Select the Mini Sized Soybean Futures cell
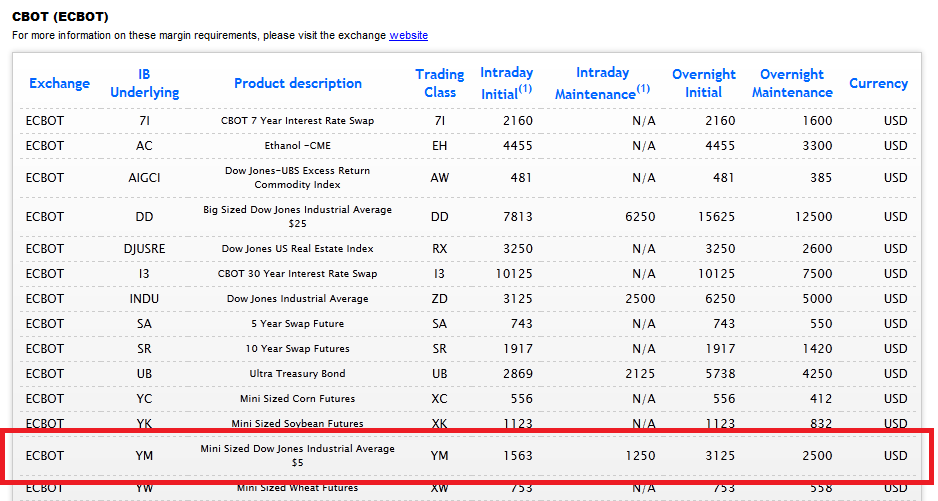The image size is (938, 501). pos(297,423)
